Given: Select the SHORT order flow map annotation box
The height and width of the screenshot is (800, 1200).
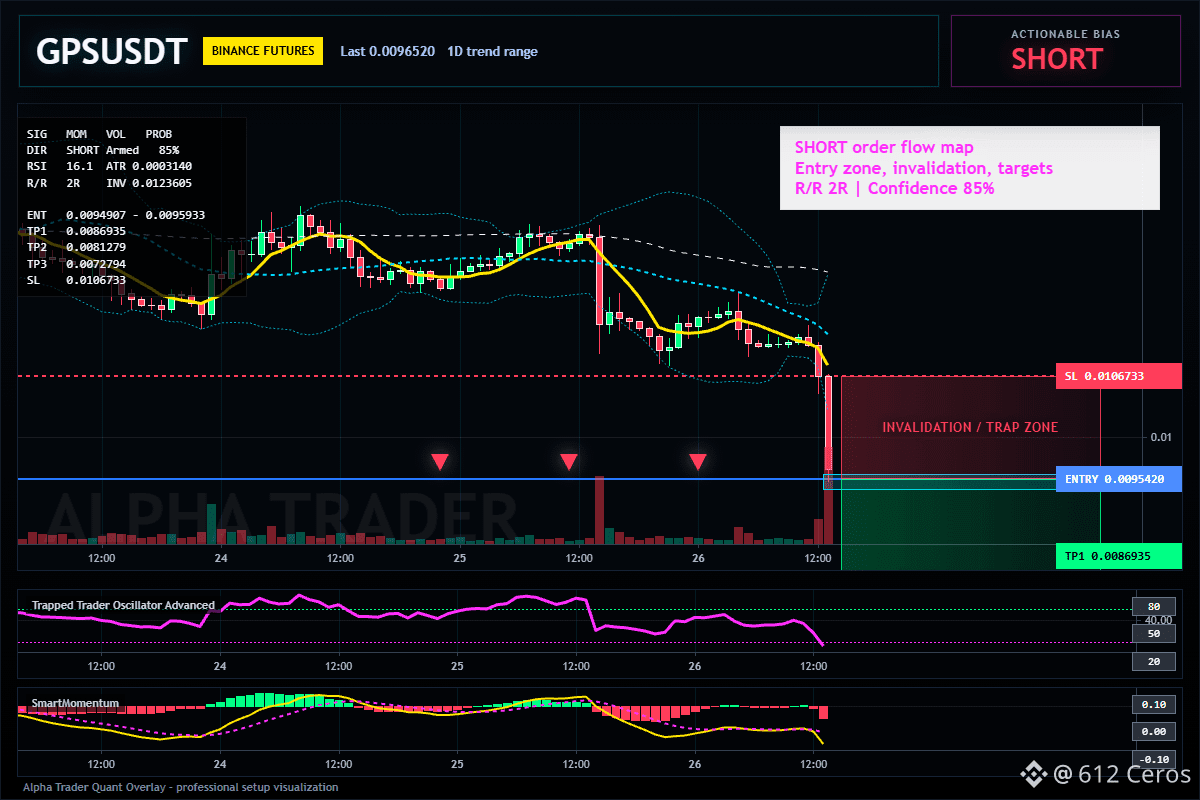Looking at the screenshot, I should pyautogui.click(x=970, y=168).
